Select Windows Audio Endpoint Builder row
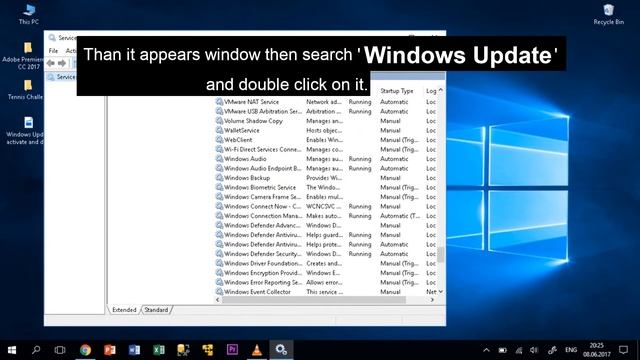640x360 pixels. 326,168
